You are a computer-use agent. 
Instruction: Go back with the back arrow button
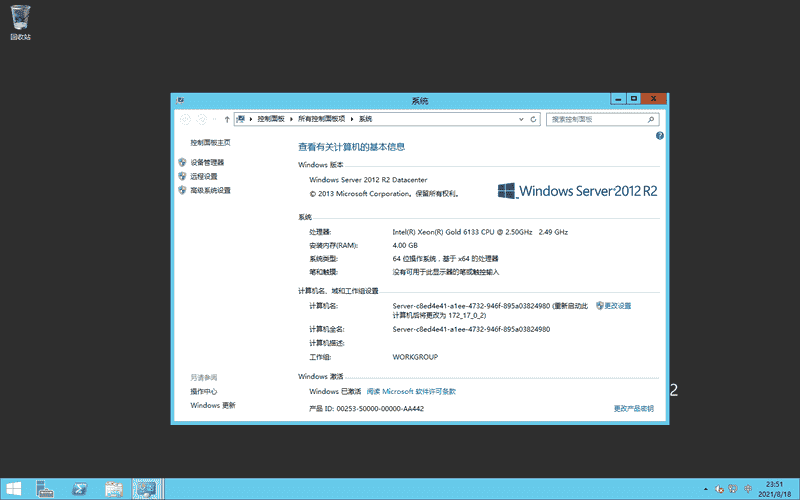point(185,119)
